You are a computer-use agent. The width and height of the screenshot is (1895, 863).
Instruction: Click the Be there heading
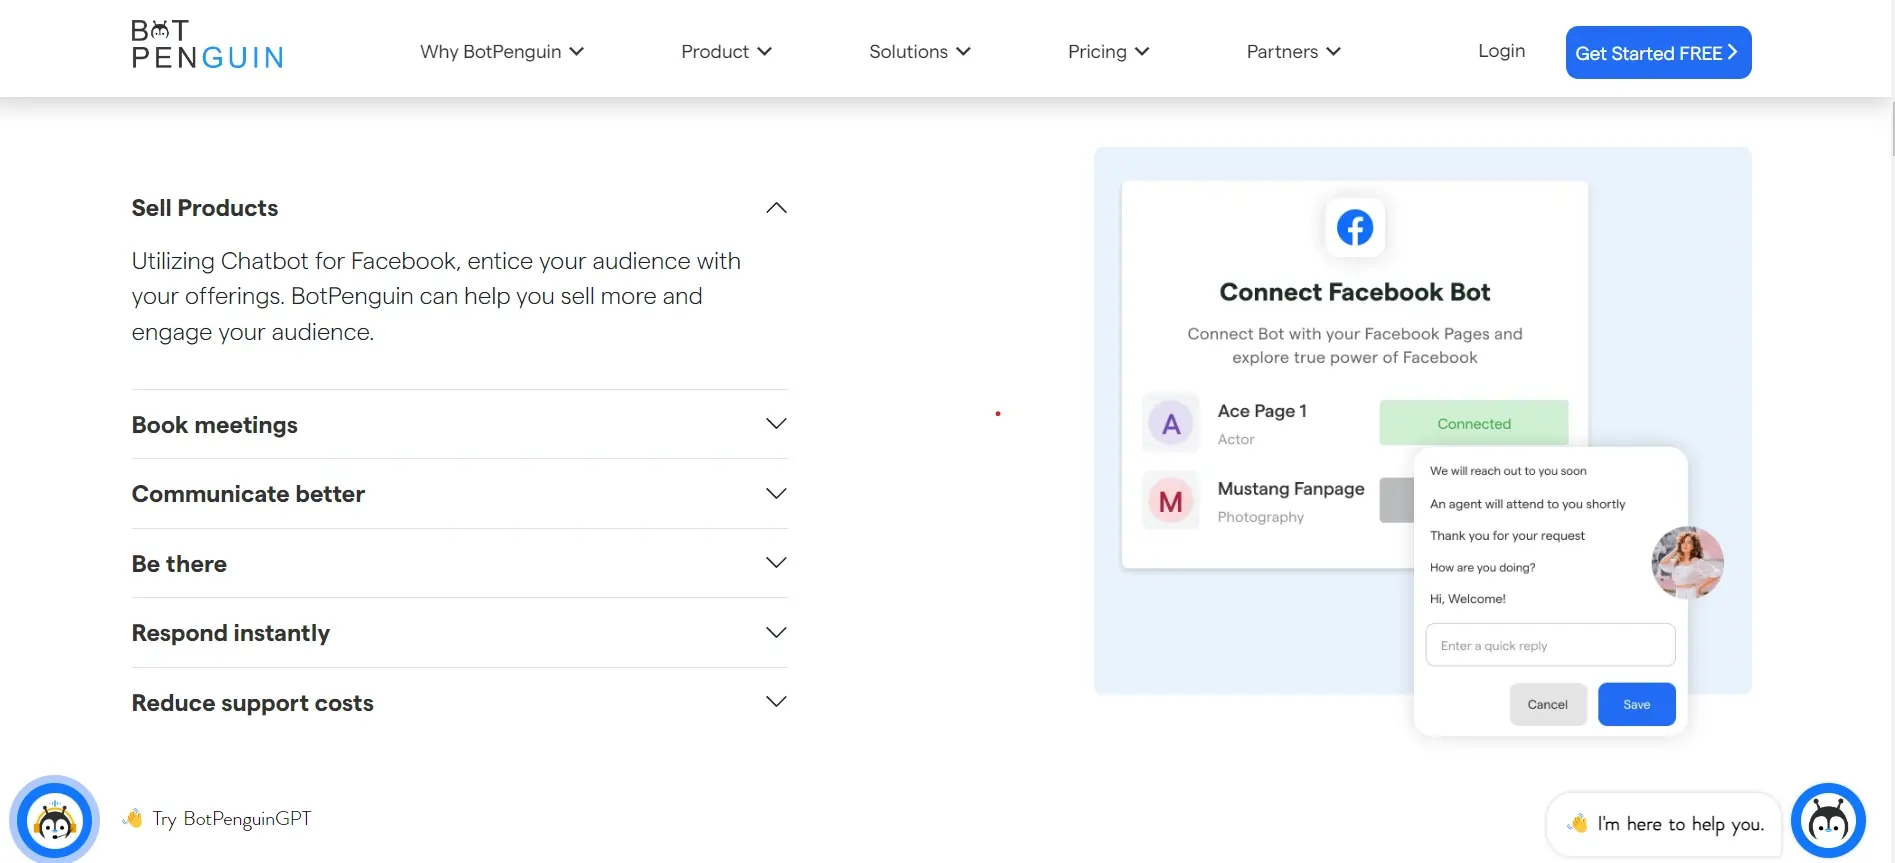[179, 564]
